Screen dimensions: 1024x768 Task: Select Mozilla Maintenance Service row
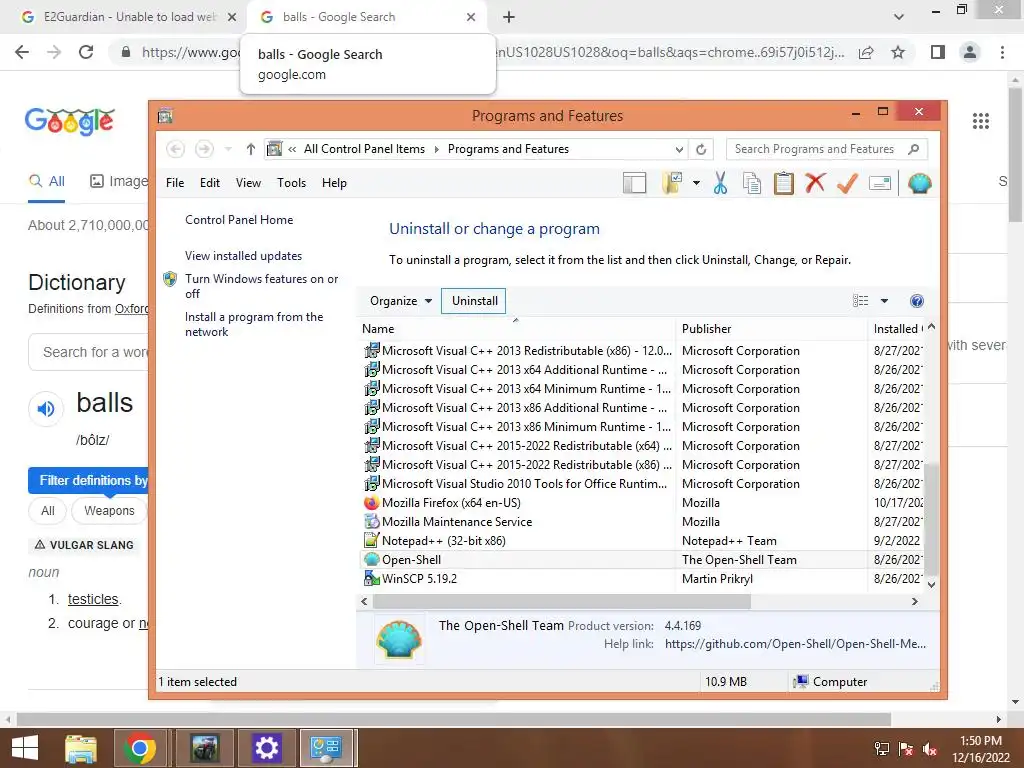643,522
